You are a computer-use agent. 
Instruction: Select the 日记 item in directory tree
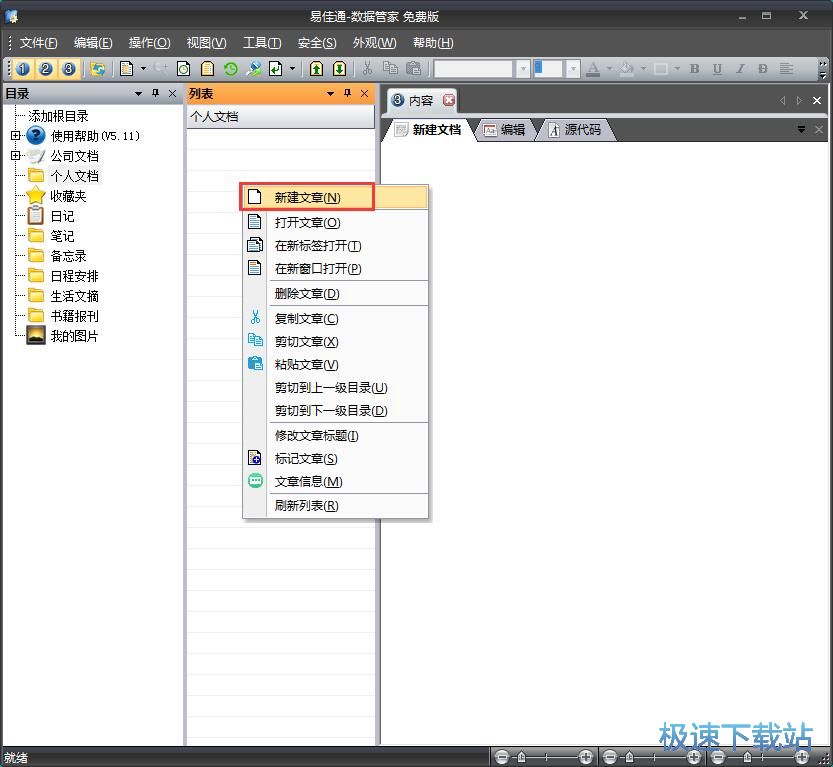62,216
